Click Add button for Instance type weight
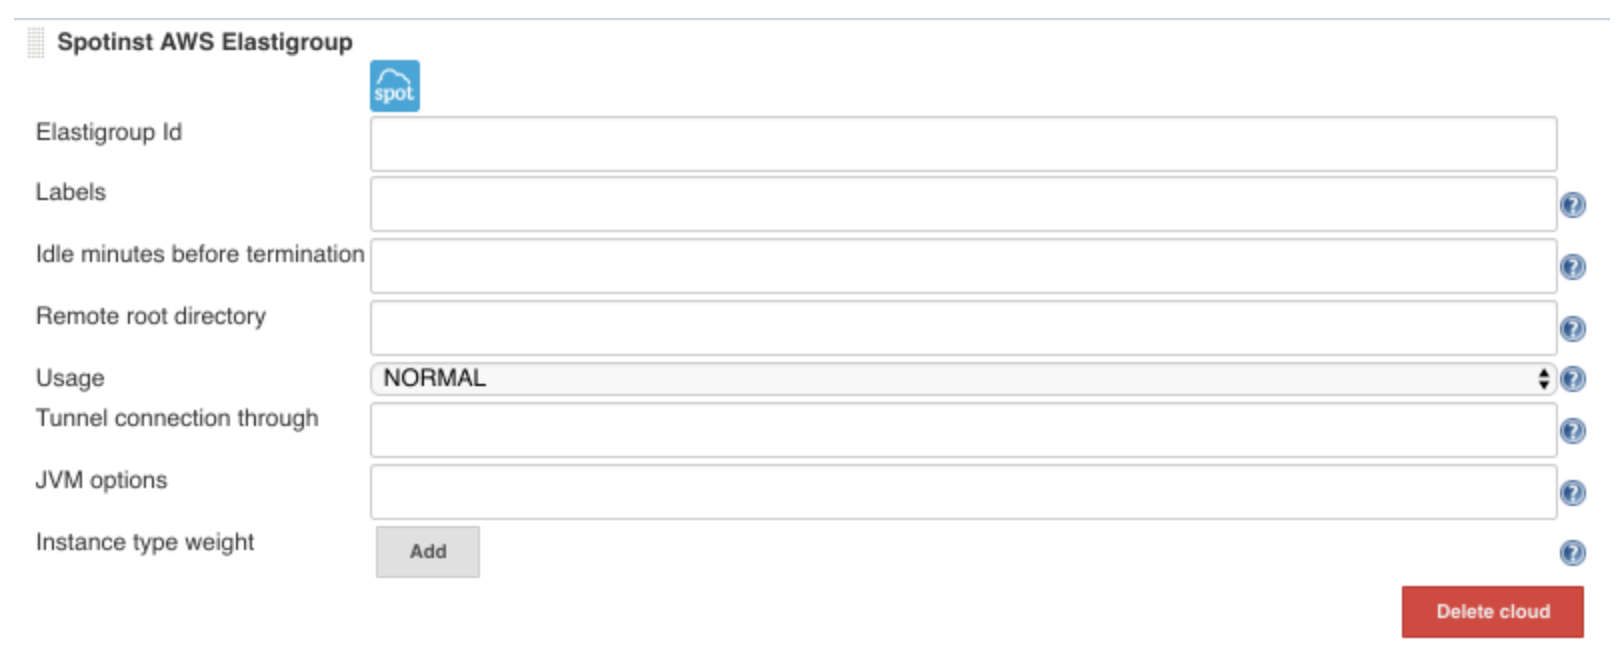The image size is (1618, 664). (427, 552)
